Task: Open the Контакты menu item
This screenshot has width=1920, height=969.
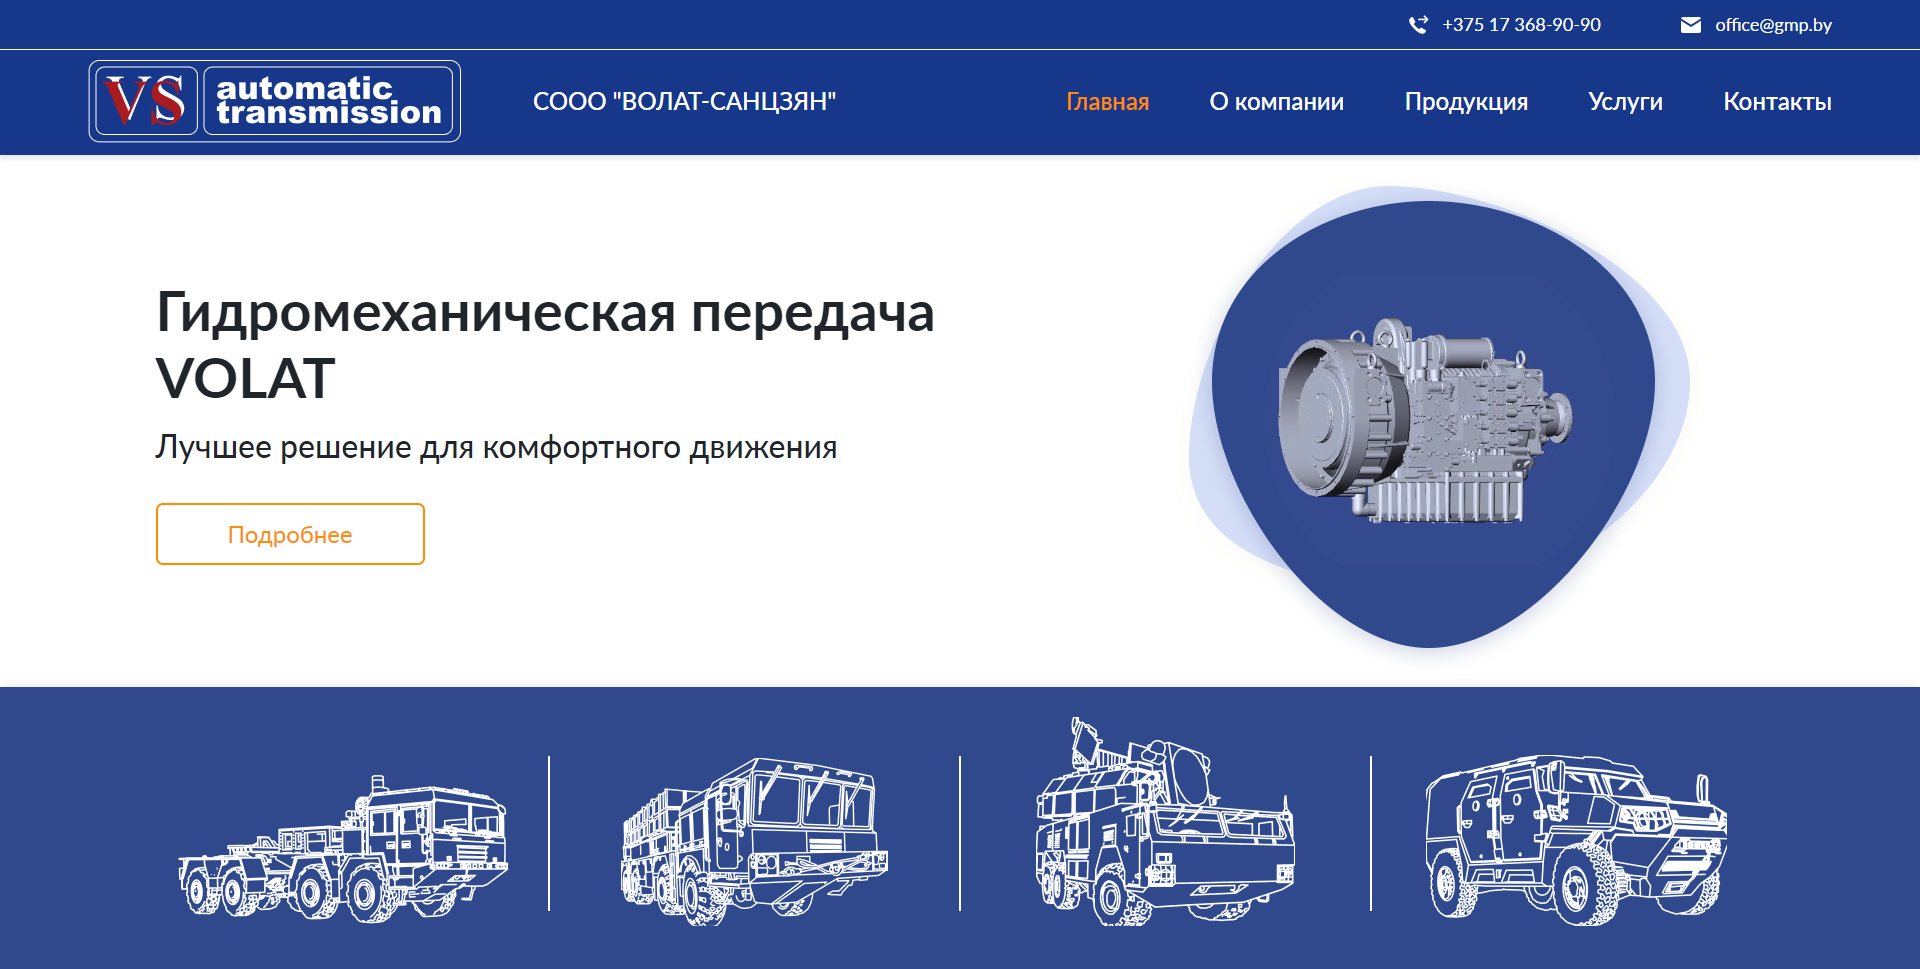Action: [1777, 102]
